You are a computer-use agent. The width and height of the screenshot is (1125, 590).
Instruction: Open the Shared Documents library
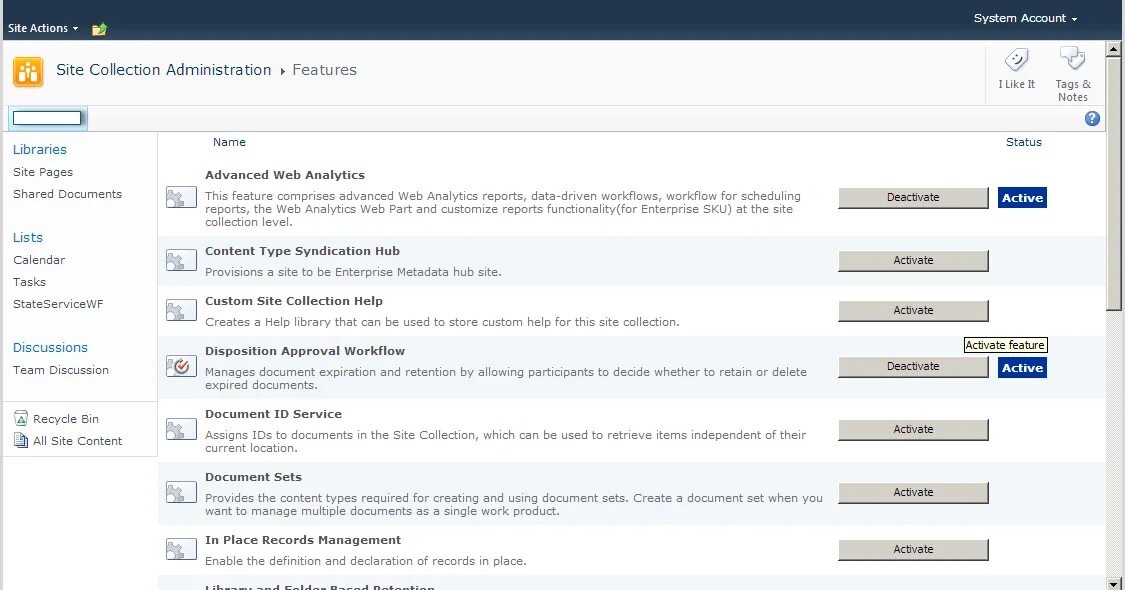(x=67, y=194)
